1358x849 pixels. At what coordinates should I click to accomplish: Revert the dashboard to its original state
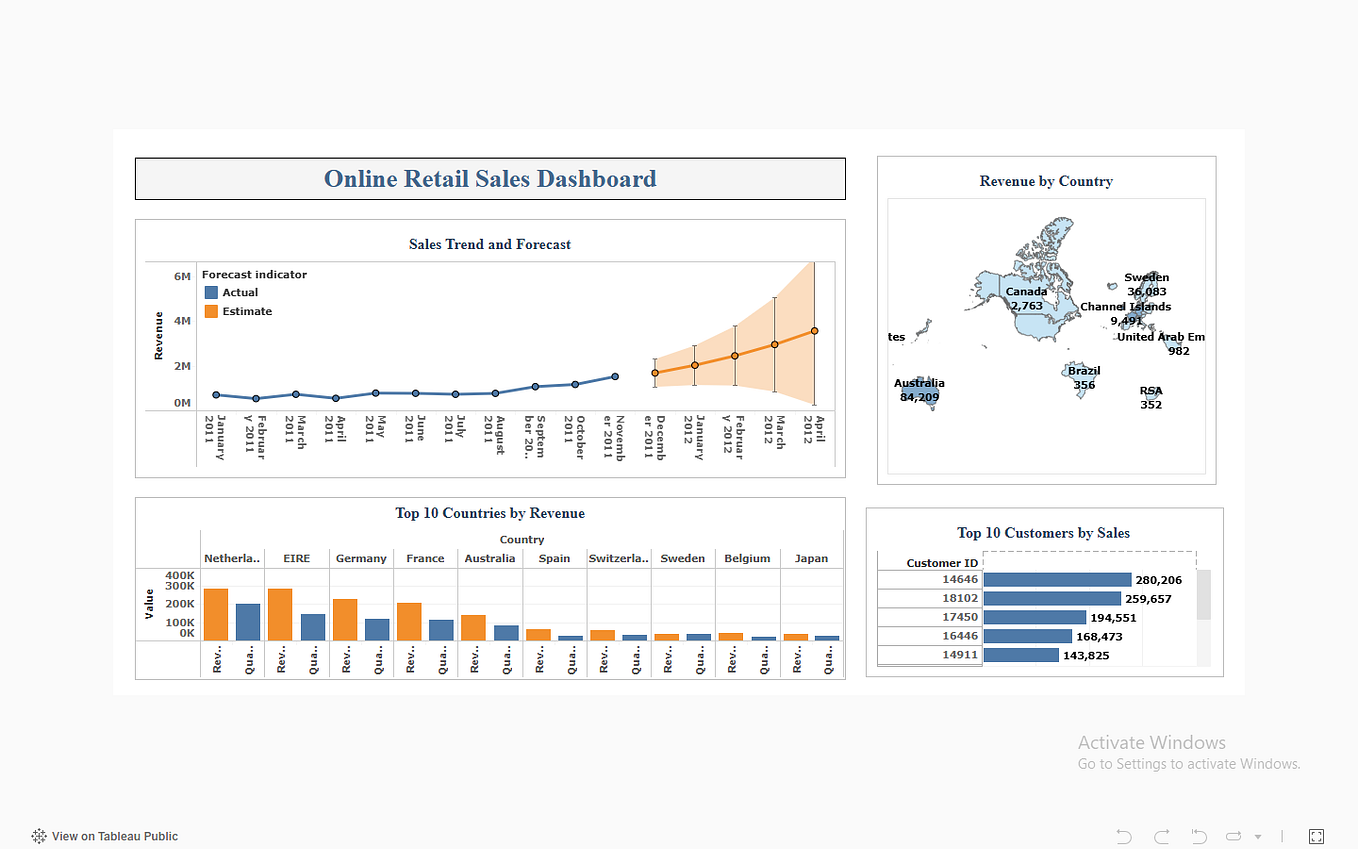tap(1198, 836)
